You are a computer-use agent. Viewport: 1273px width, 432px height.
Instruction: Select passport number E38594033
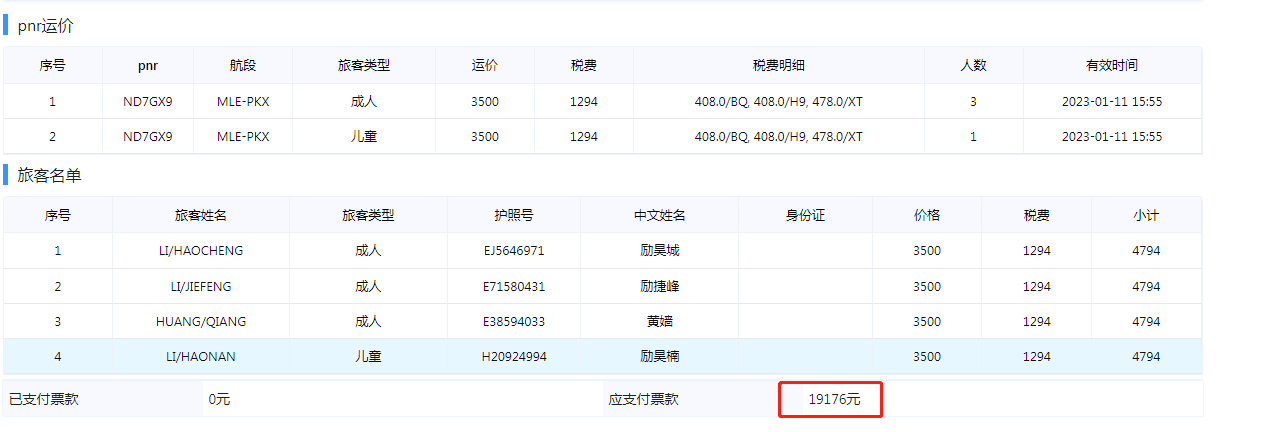pyautogui.click(x=514, y=321)
